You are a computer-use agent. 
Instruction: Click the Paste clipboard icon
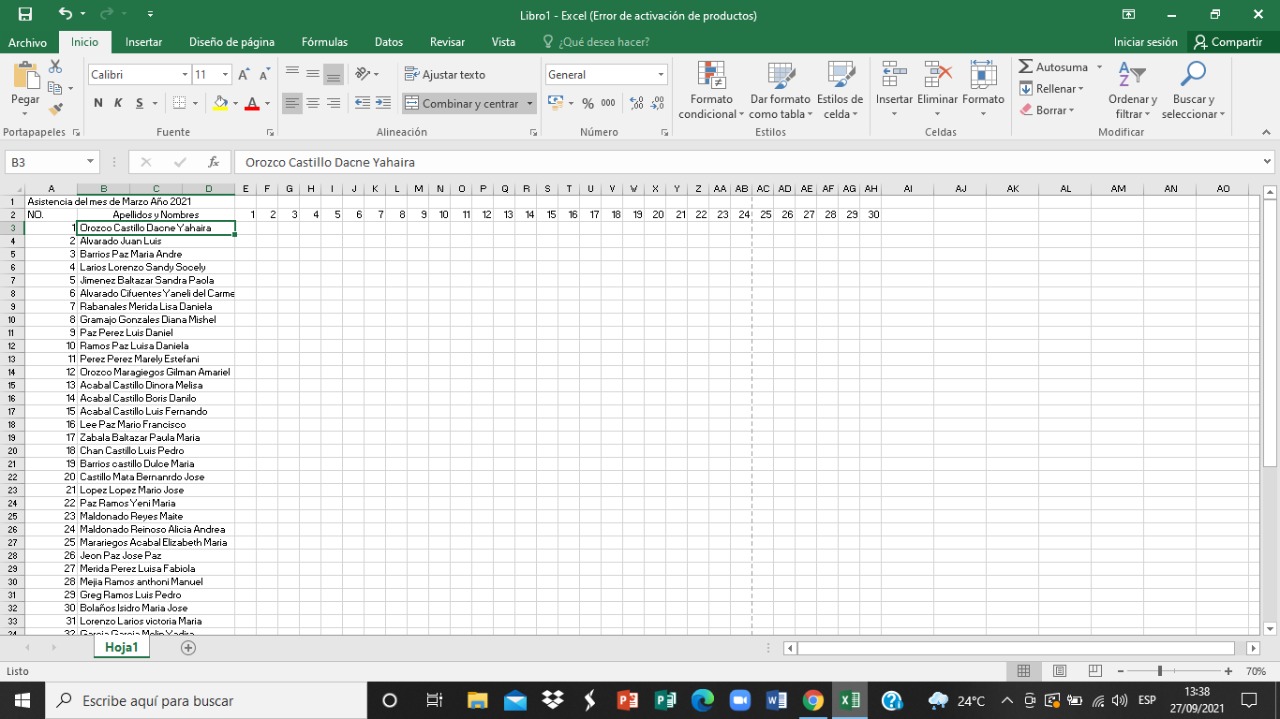click(x=25, y=76)
